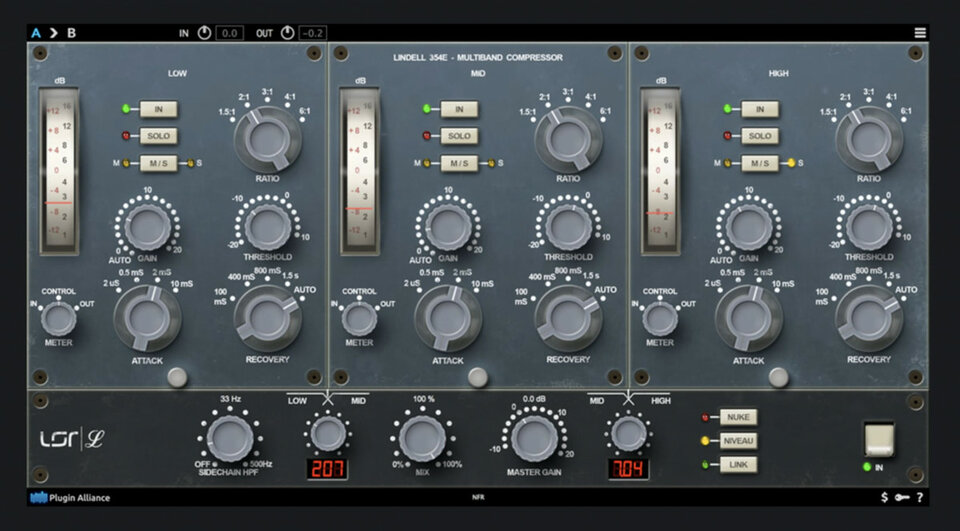The image size is (960, 531).
Task: Flip the main IN power switch
Action: click(x=879, y=439)
